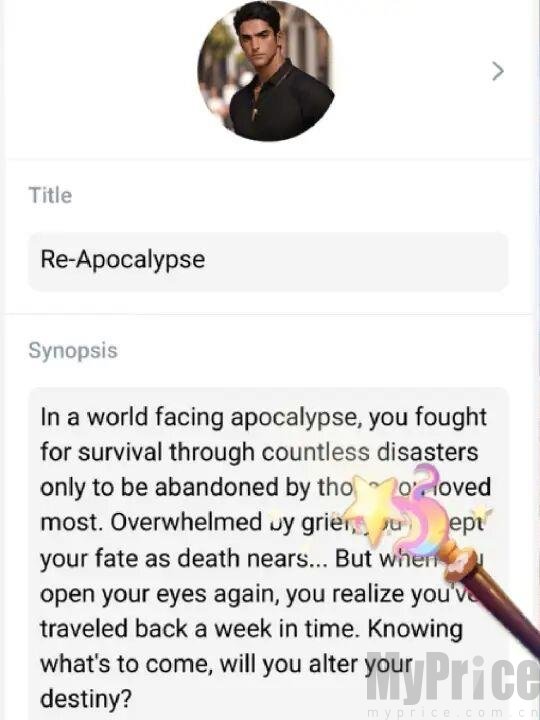540x720 pixels.
Task: Focus the Title field containing Re-Apocalypse
Action: [268, 261]
